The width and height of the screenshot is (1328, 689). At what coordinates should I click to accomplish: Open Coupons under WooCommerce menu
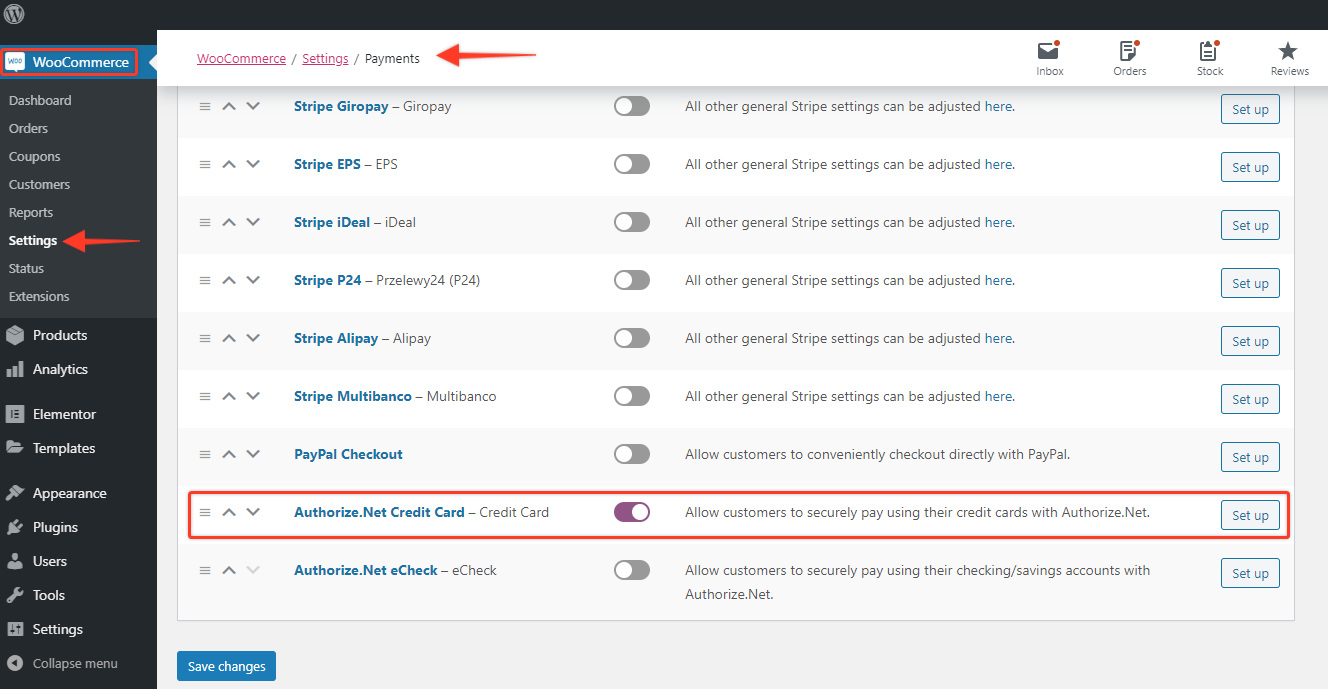pyautogui.click(x=35, y=156)
